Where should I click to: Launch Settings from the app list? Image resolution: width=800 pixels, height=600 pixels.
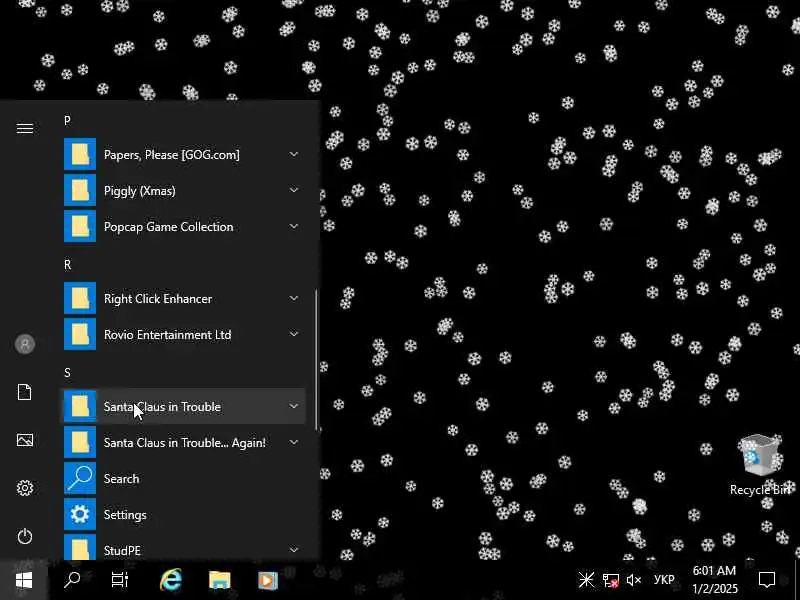click(183, 514)
